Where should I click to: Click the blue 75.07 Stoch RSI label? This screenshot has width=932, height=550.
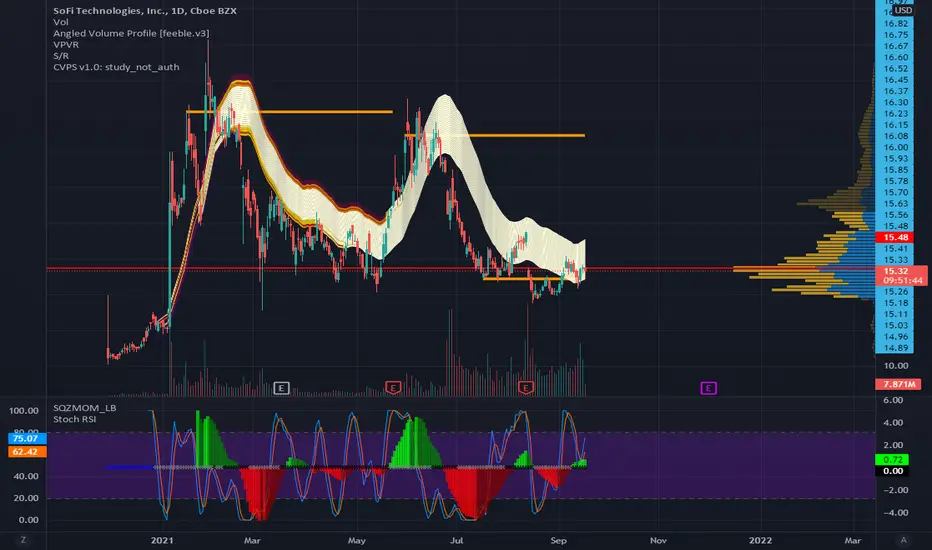pos(26,439)
